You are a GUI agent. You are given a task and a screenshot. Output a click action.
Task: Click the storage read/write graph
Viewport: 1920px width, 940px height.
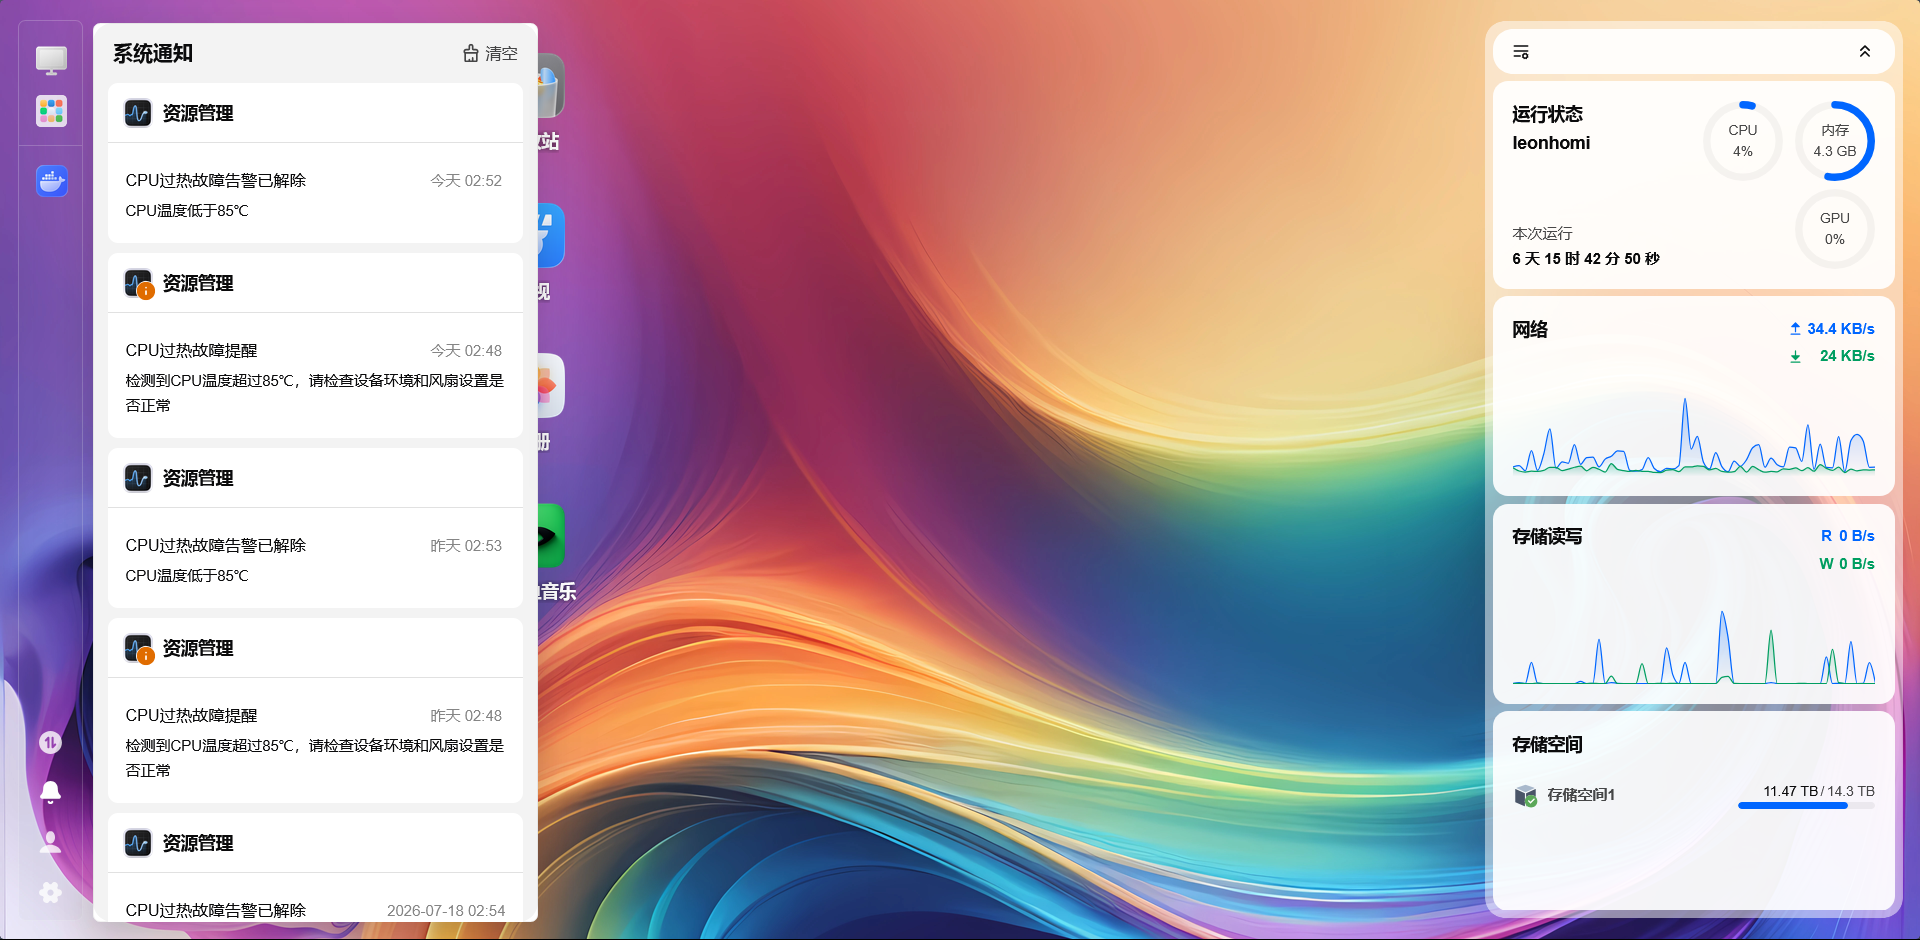tap(1694, 646)
